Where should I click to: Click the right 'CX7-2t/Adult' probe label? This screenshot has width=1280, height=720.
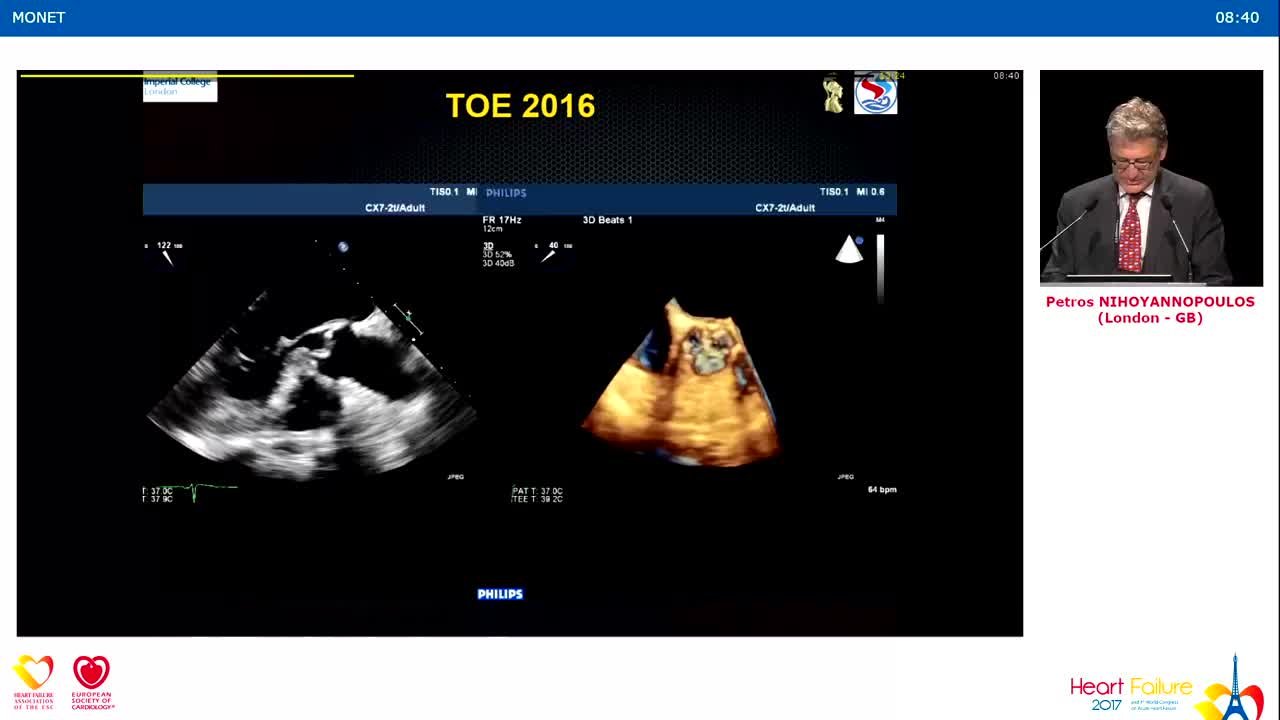(x=785, y=208)
